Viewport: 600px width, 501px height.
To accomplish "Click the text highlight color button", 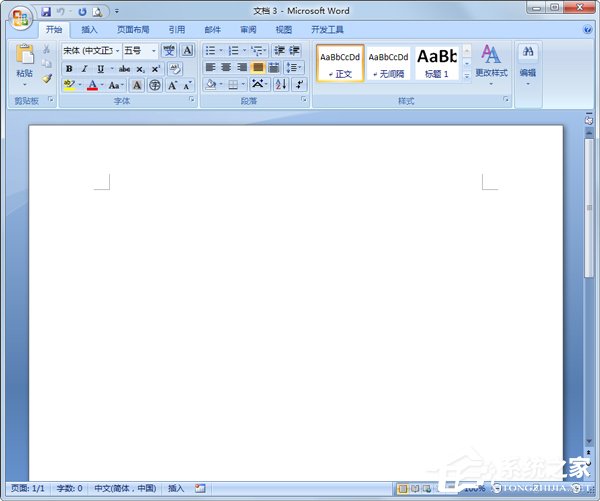I will pos(69,86).
